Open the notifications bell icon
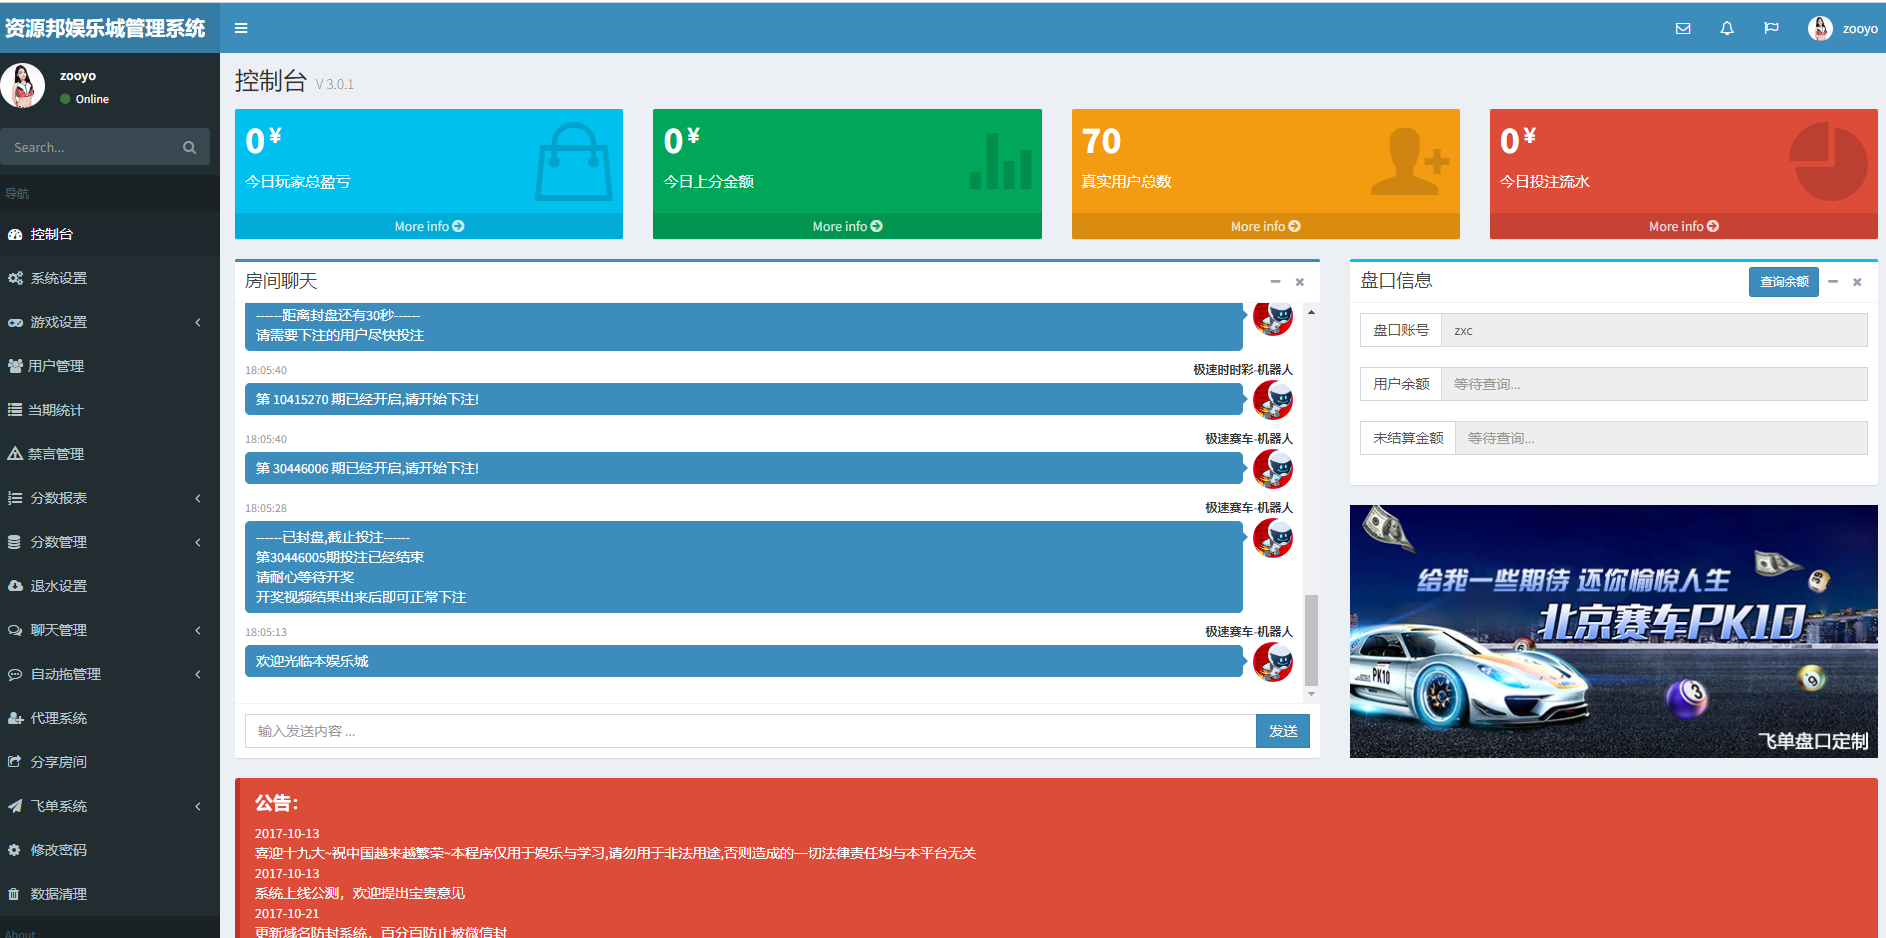 tap(1727, 29)
